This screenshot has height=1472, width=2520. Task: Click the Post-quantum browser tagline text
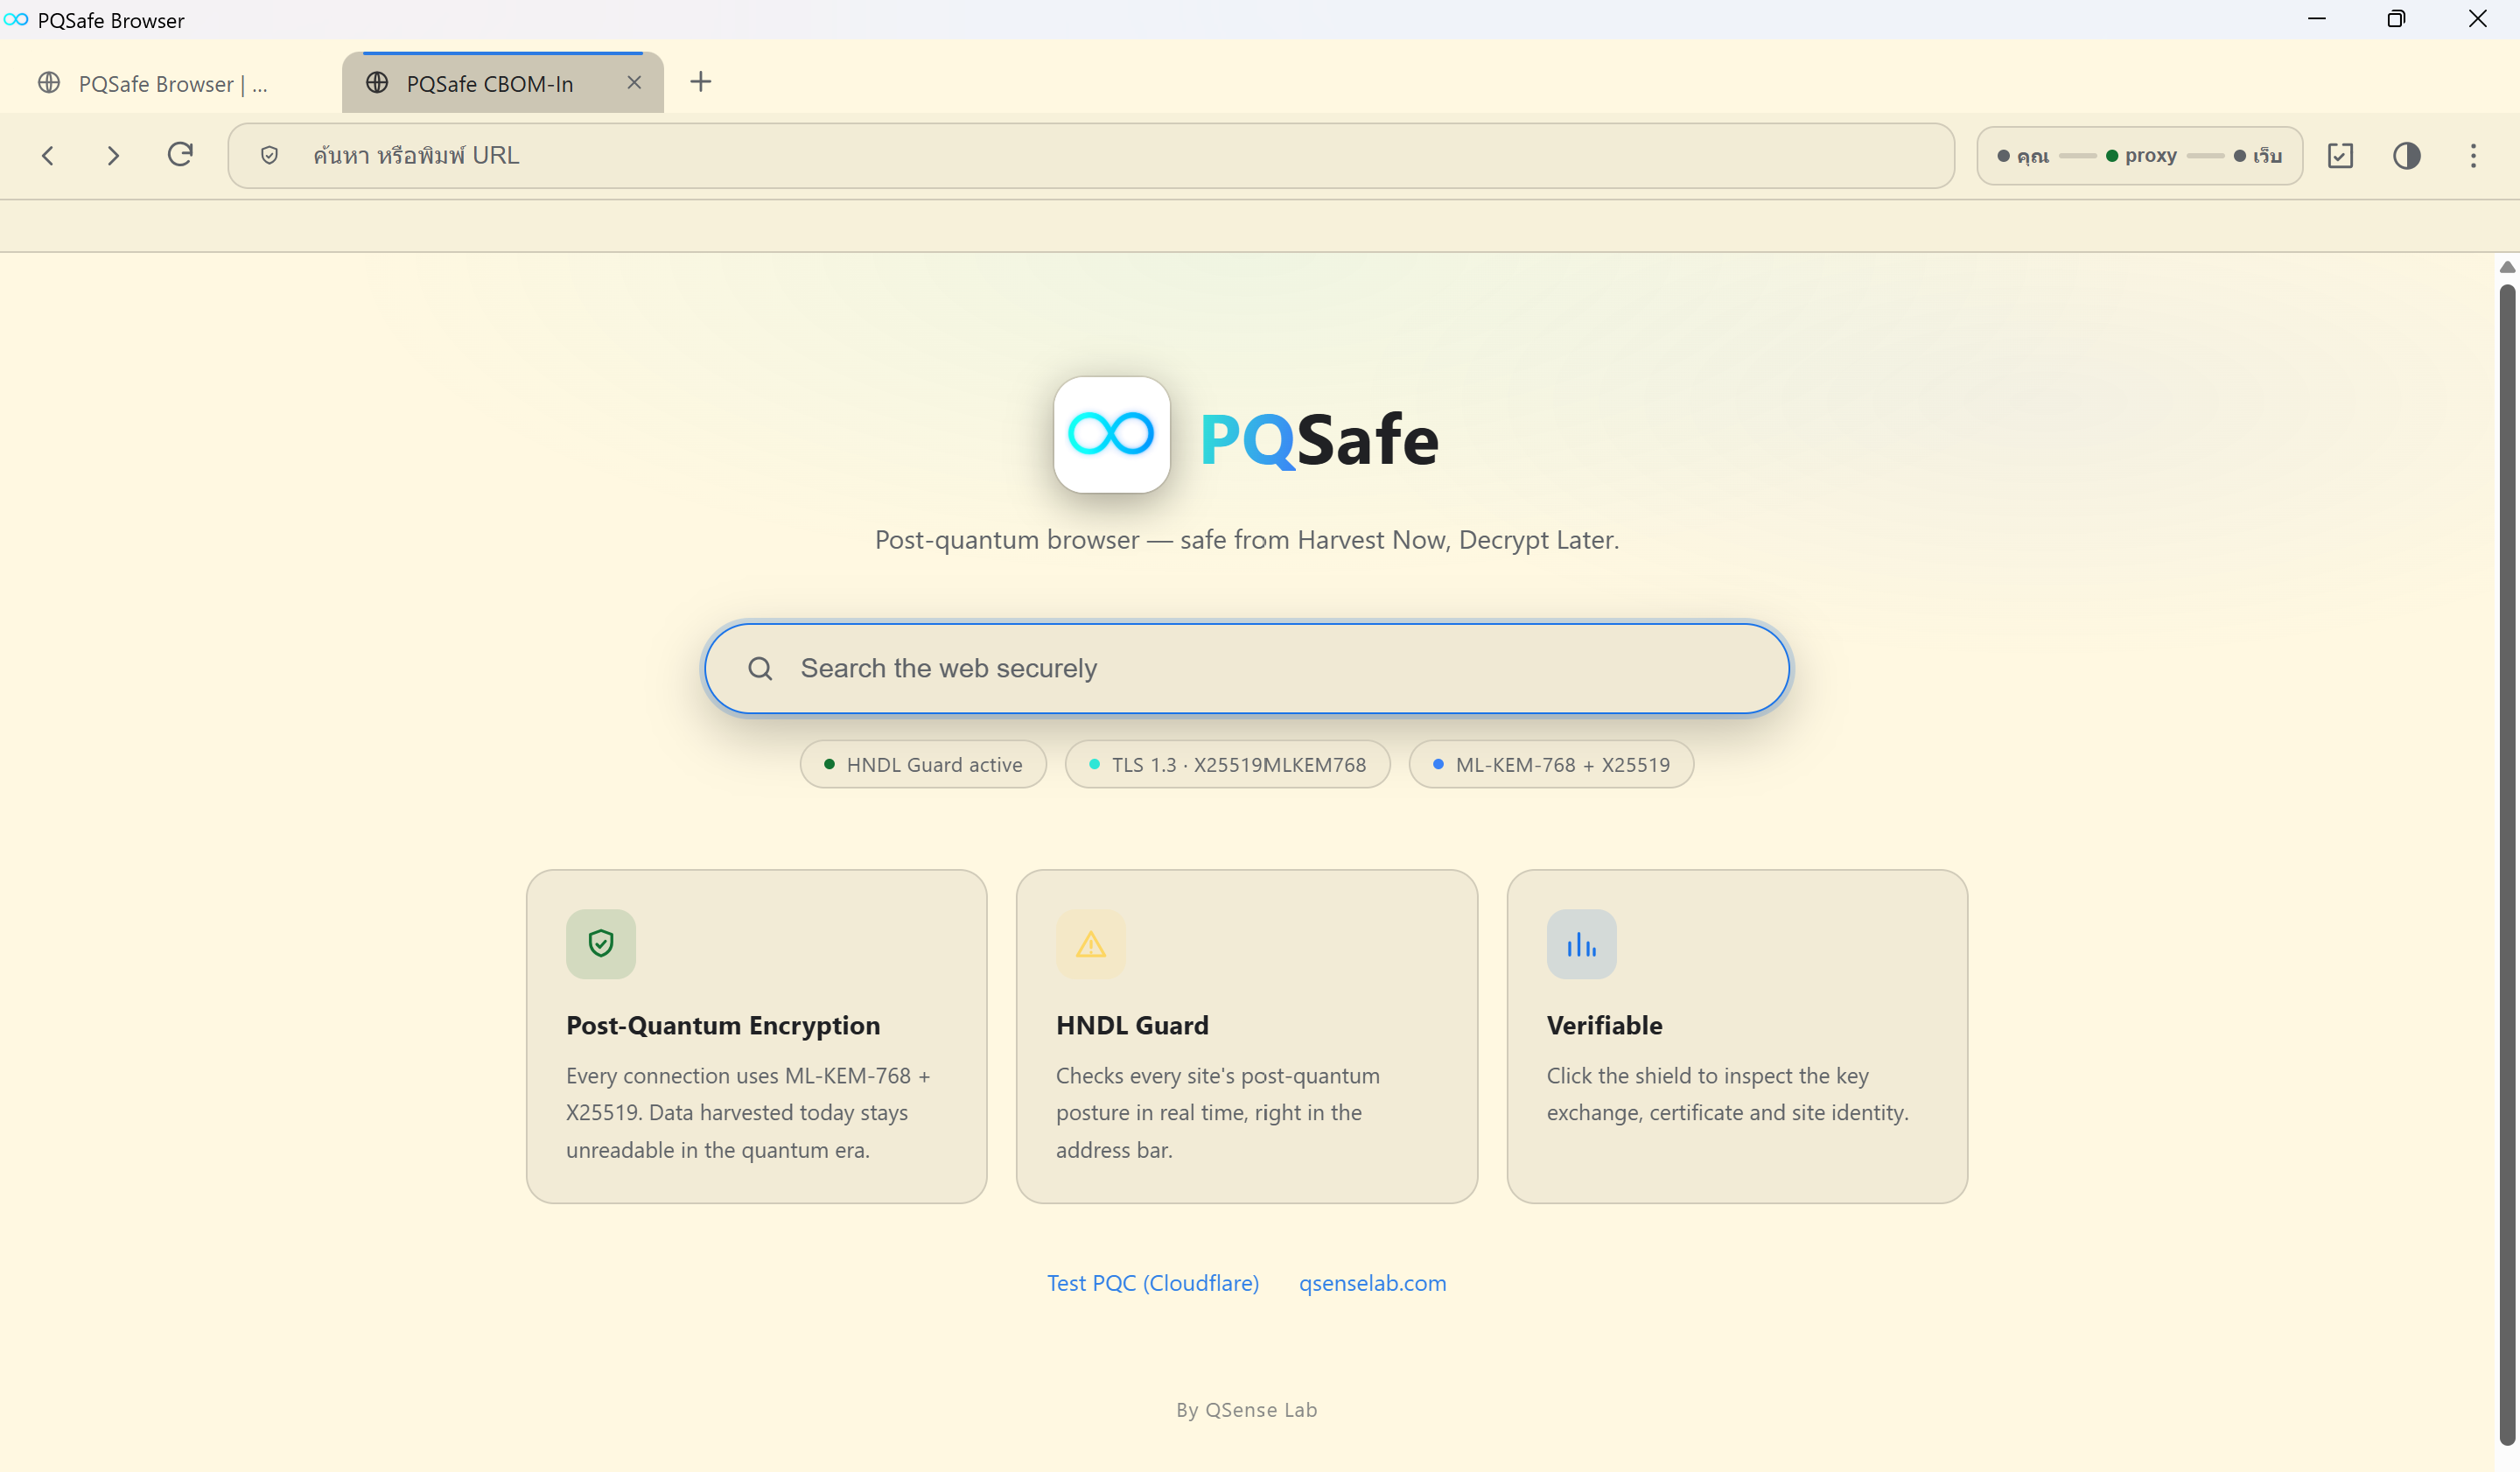pos(1246,540)
